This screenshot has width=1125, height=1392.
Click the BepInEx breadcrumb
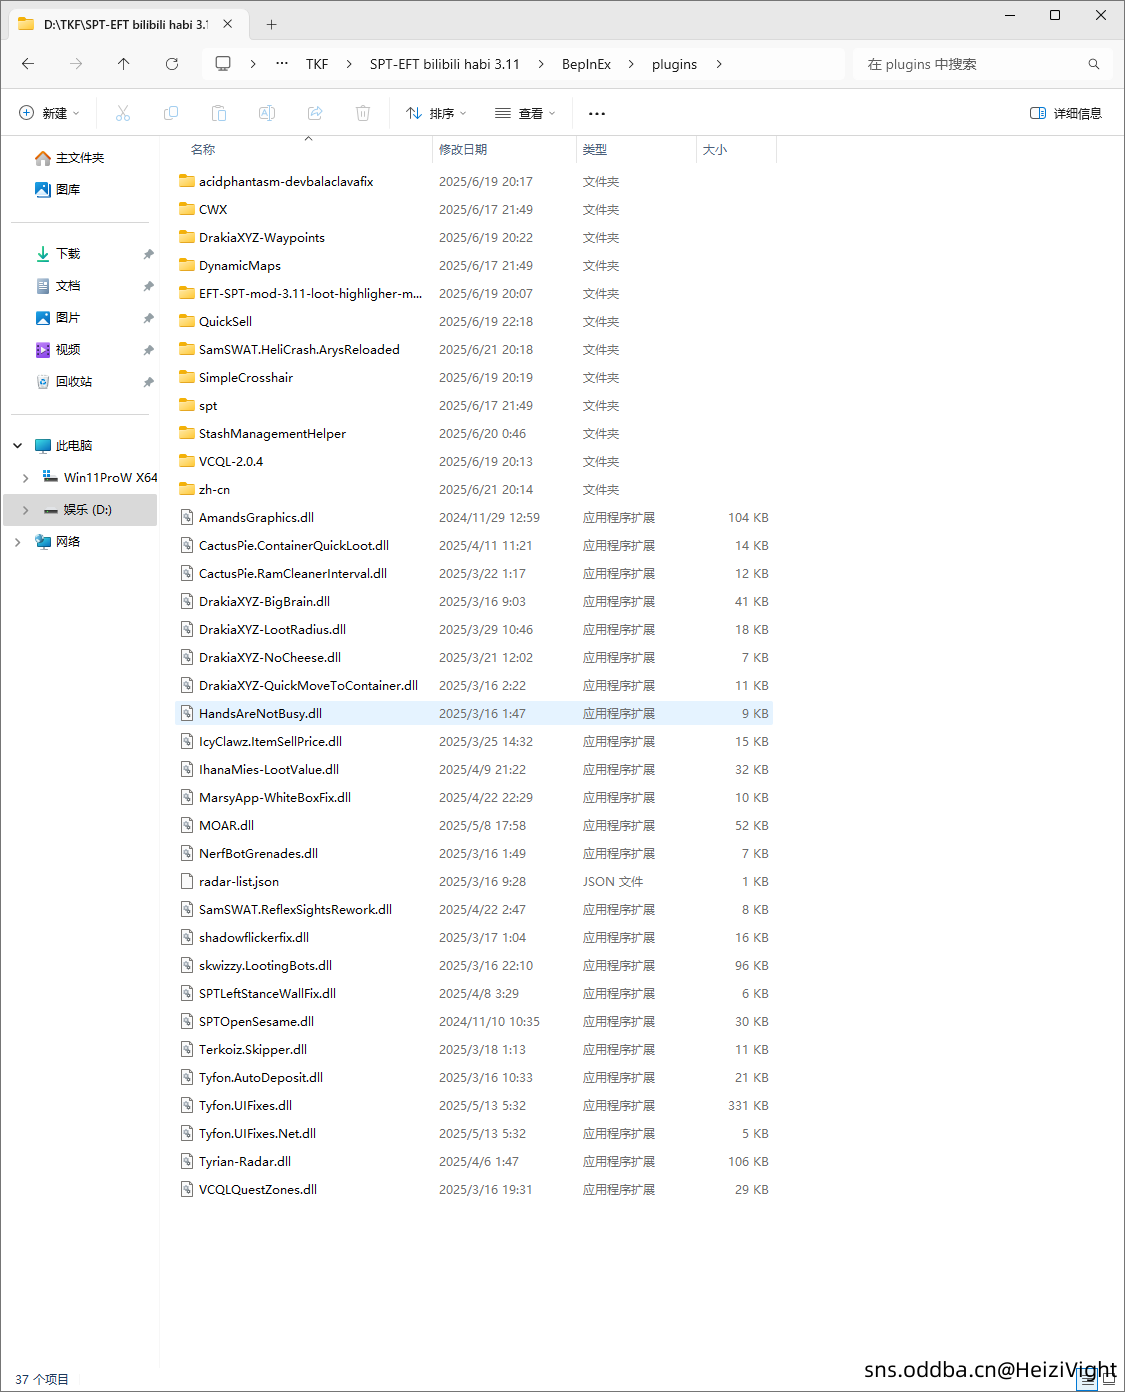(586, 64)
